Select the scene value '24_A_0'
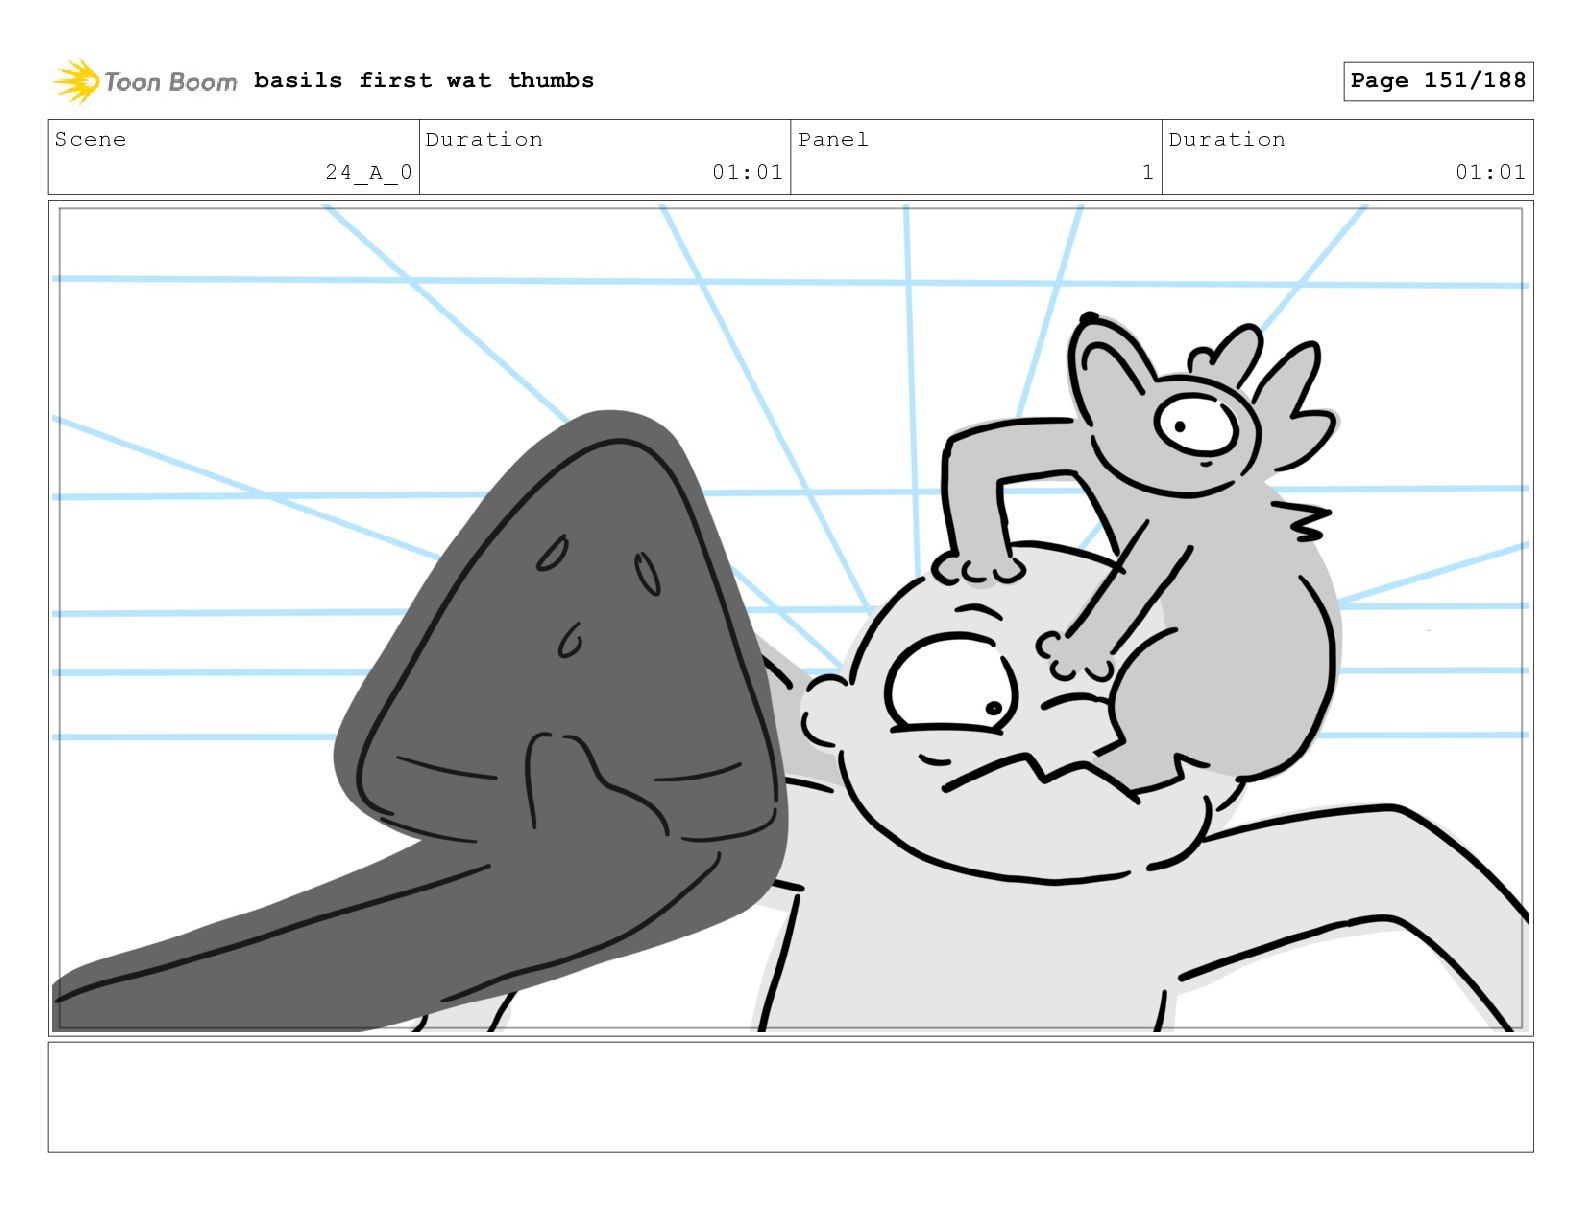The width and height of the screenshot is (1584, 1224). [369, 172]
